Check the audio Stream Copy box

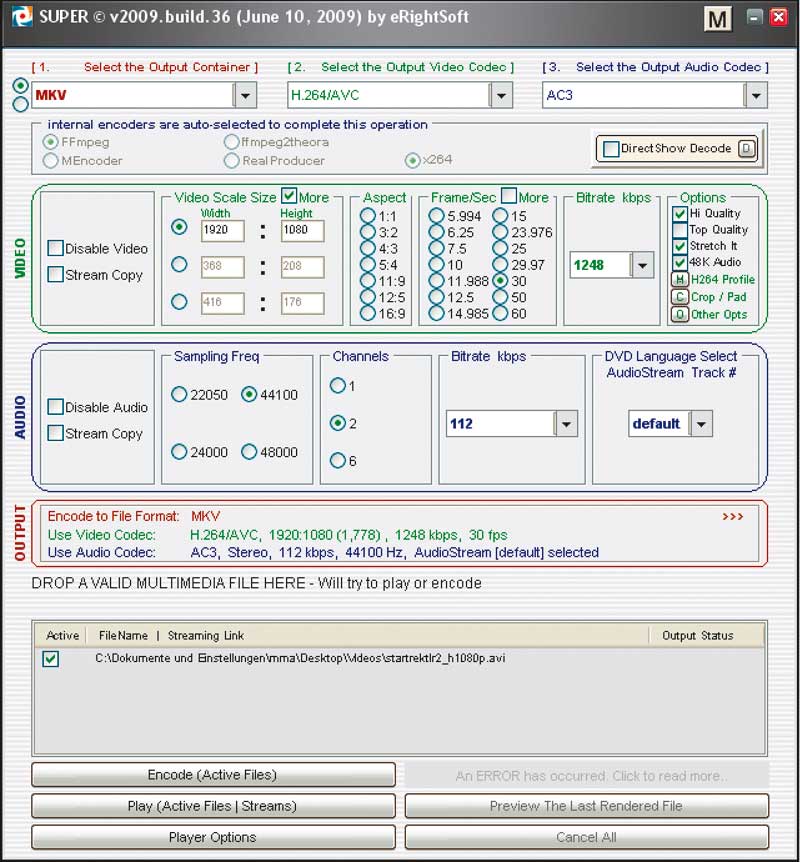[x=56, y=434]
